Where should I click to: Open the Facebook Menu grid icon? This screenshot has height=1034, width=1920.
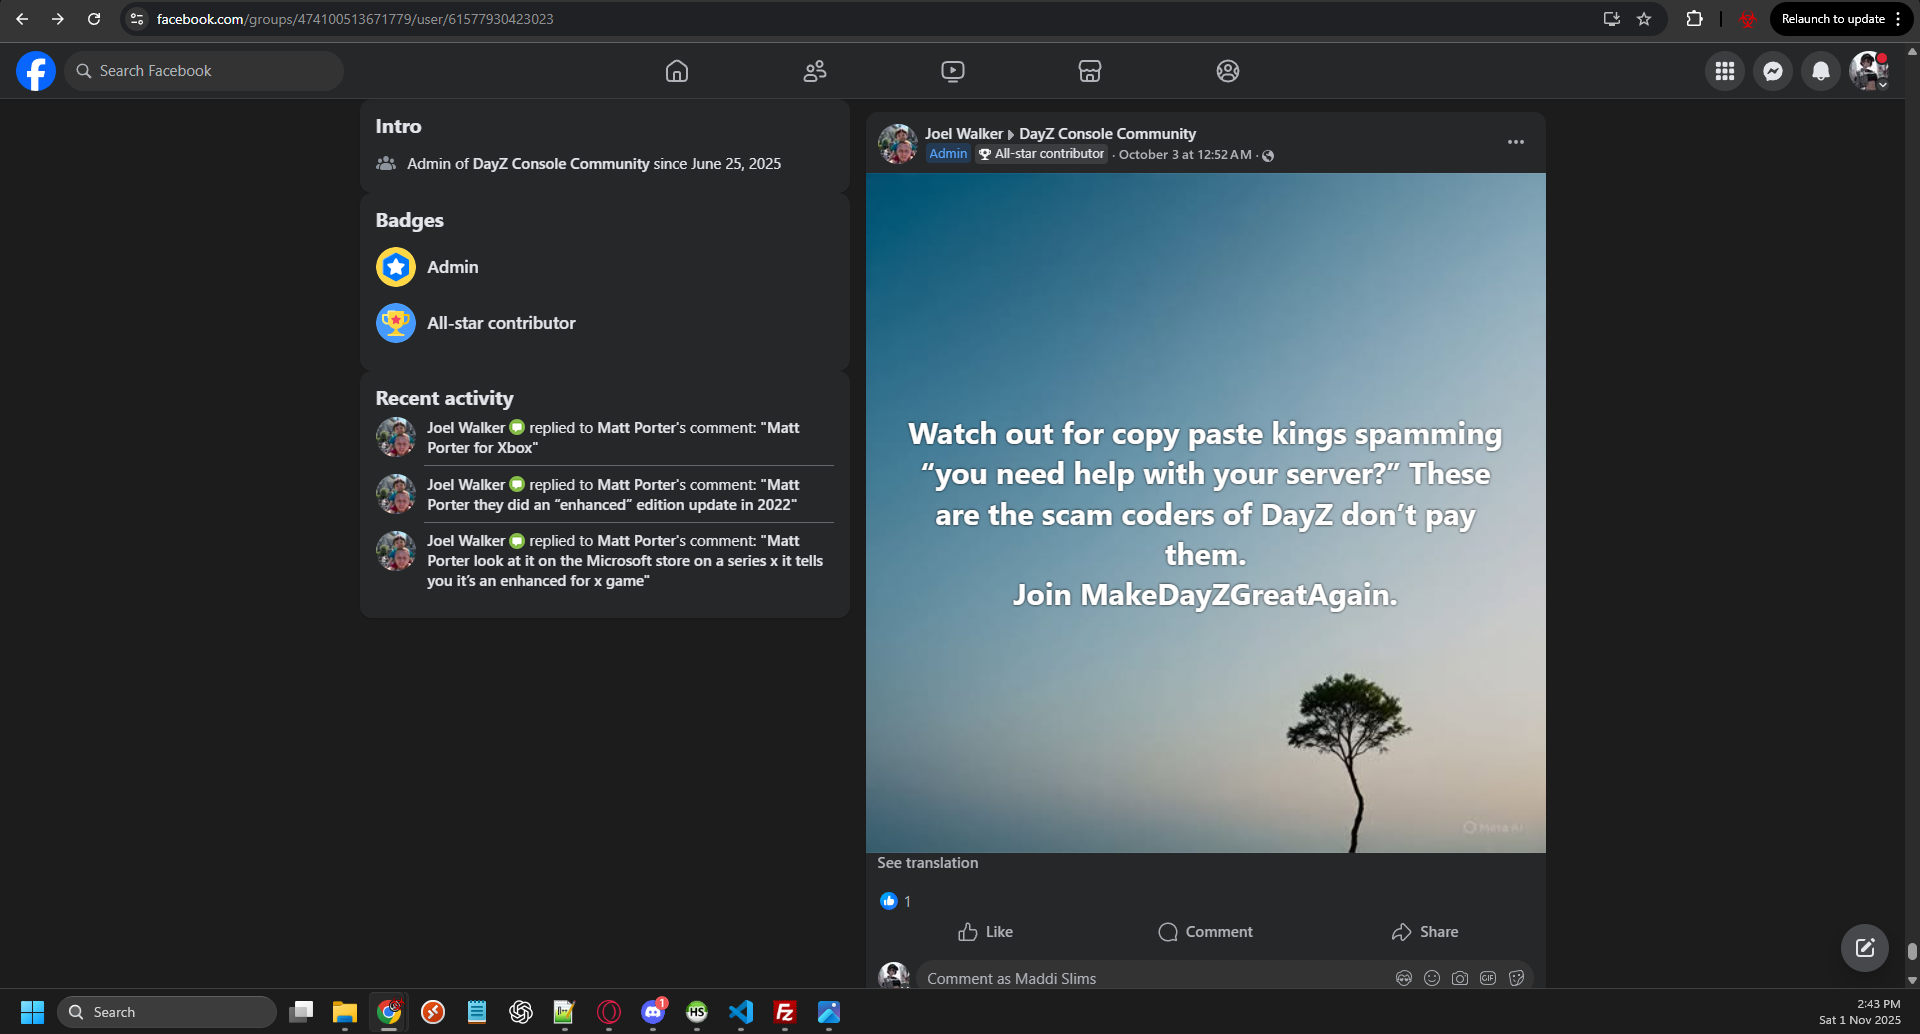point(1725,71)
